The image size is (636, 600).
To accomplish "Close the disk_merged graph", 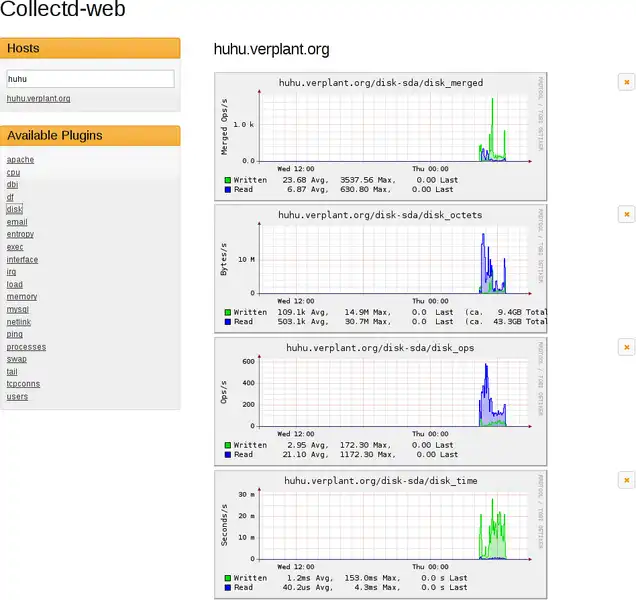I will coord(626,82).
